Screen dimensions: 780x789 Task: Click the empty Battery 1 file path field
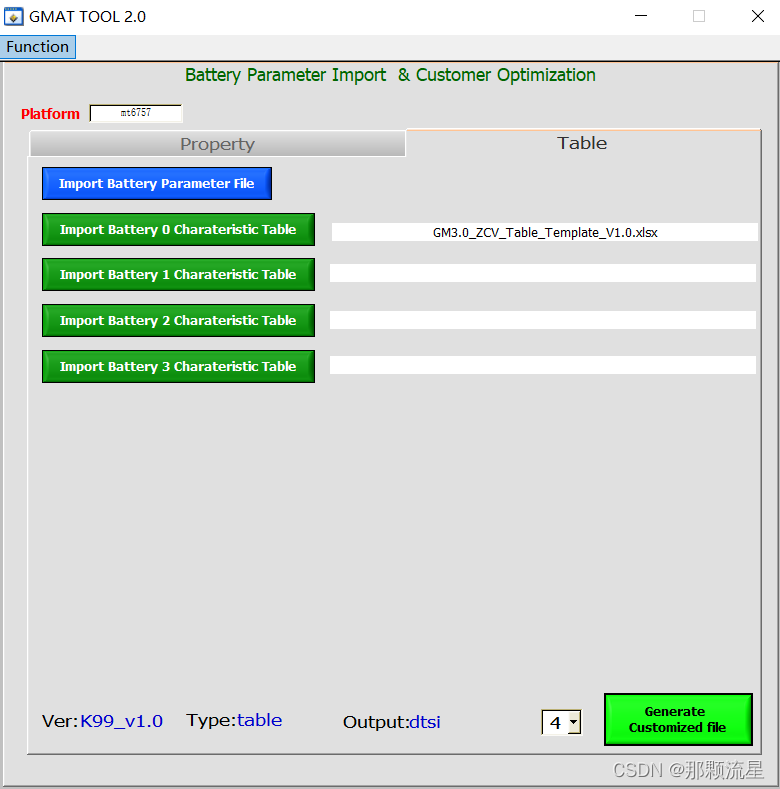coord(543,273)
